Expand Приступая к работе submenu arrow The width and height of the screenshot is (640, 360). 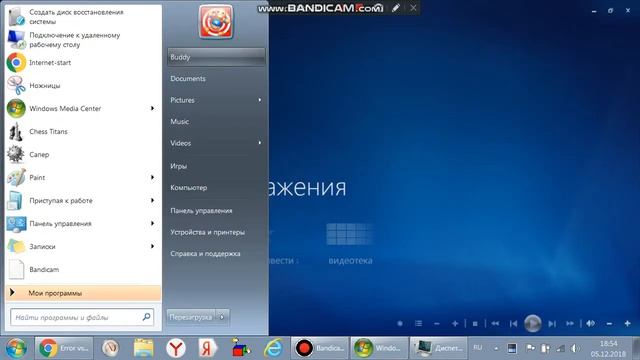tap(152, 200)
